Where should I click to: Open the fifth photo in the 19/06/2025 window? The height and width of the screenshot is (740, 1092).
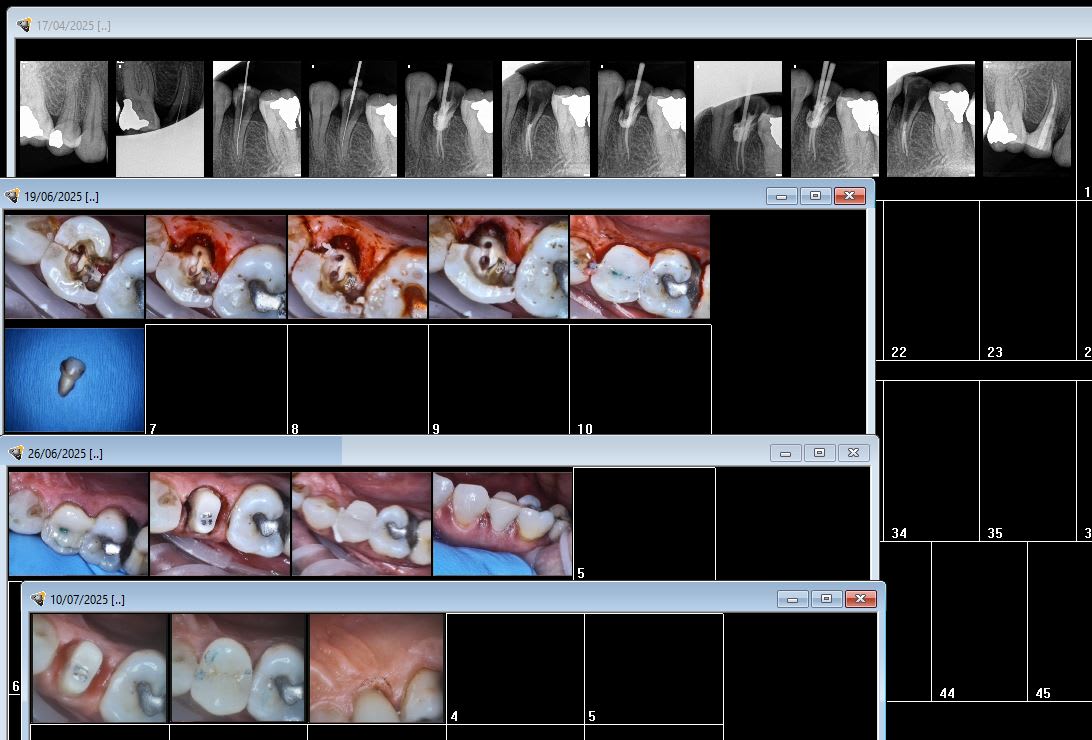[x=640, y=267]
